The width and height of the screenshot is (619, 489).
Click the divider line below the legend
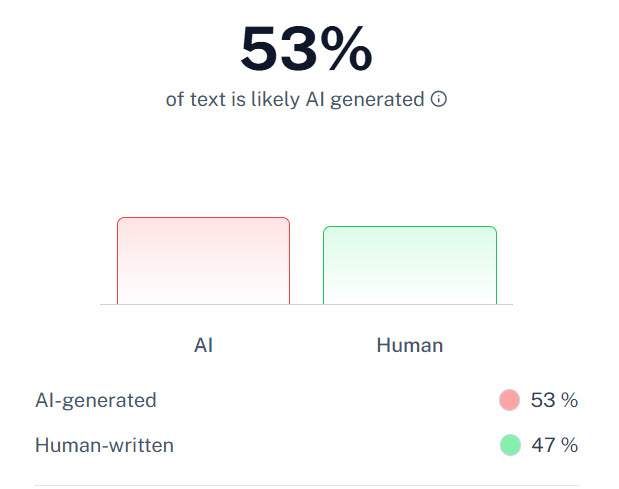pos(306,486)
